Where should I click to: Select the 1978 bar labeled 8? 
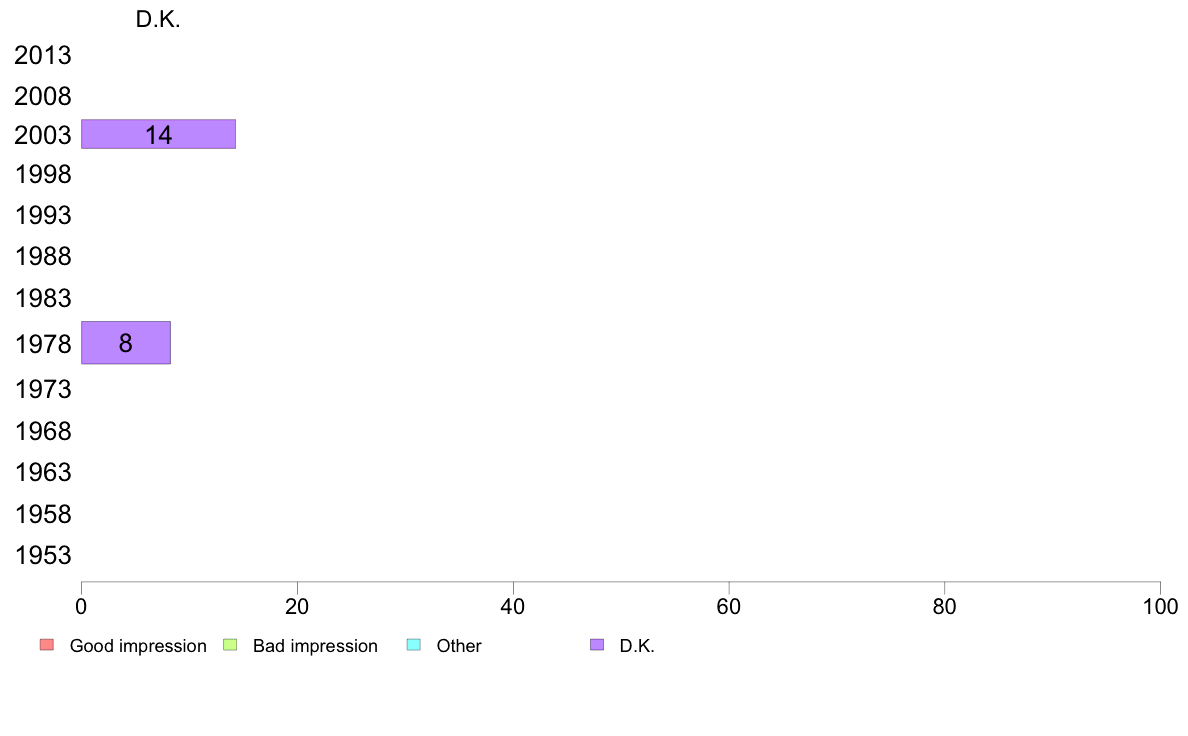126,343
